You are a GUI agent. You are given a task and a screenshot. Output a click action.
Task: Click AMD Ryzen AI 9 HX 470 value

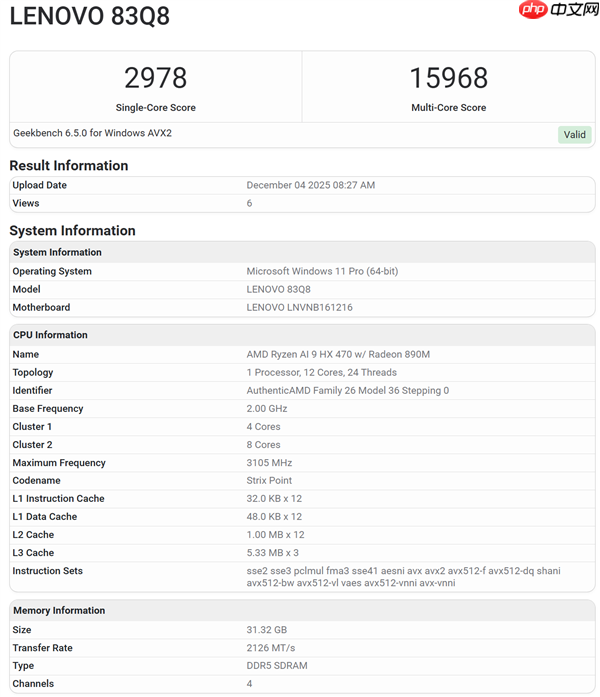coord(338,354)
